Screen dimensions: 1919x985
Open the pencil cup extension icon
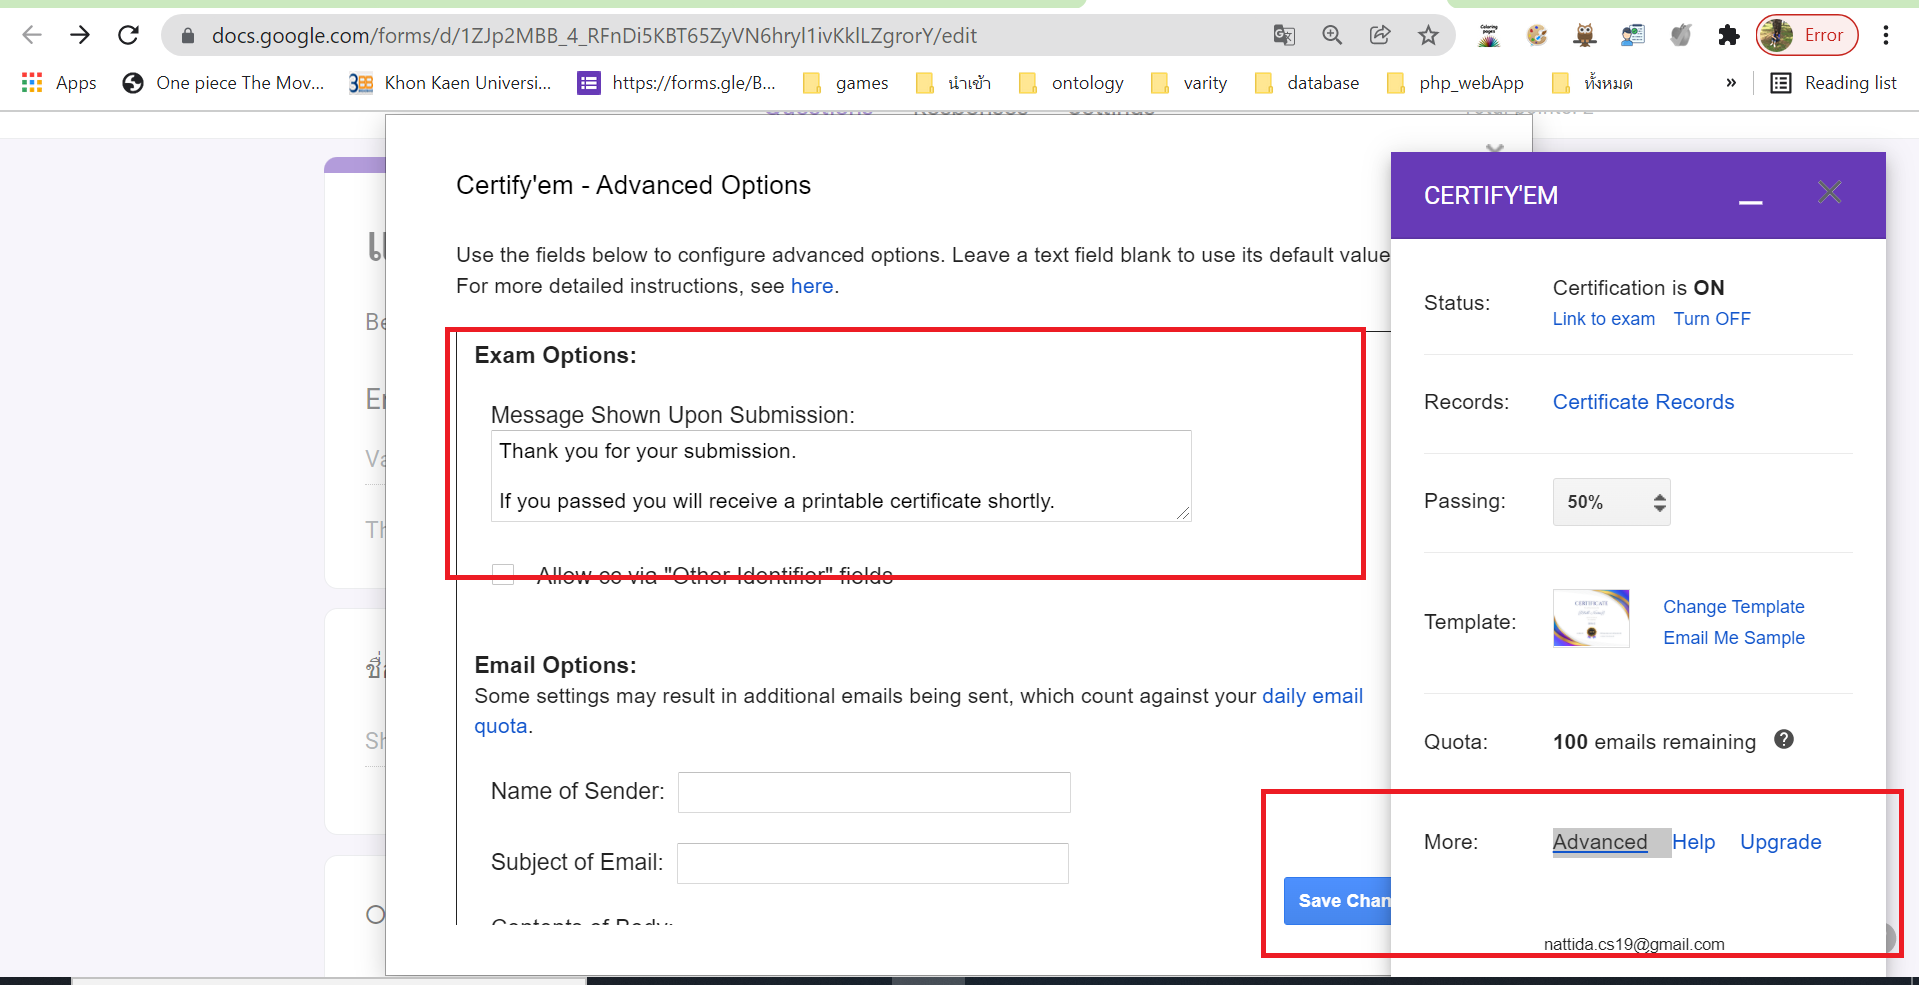coord(1489,35)
